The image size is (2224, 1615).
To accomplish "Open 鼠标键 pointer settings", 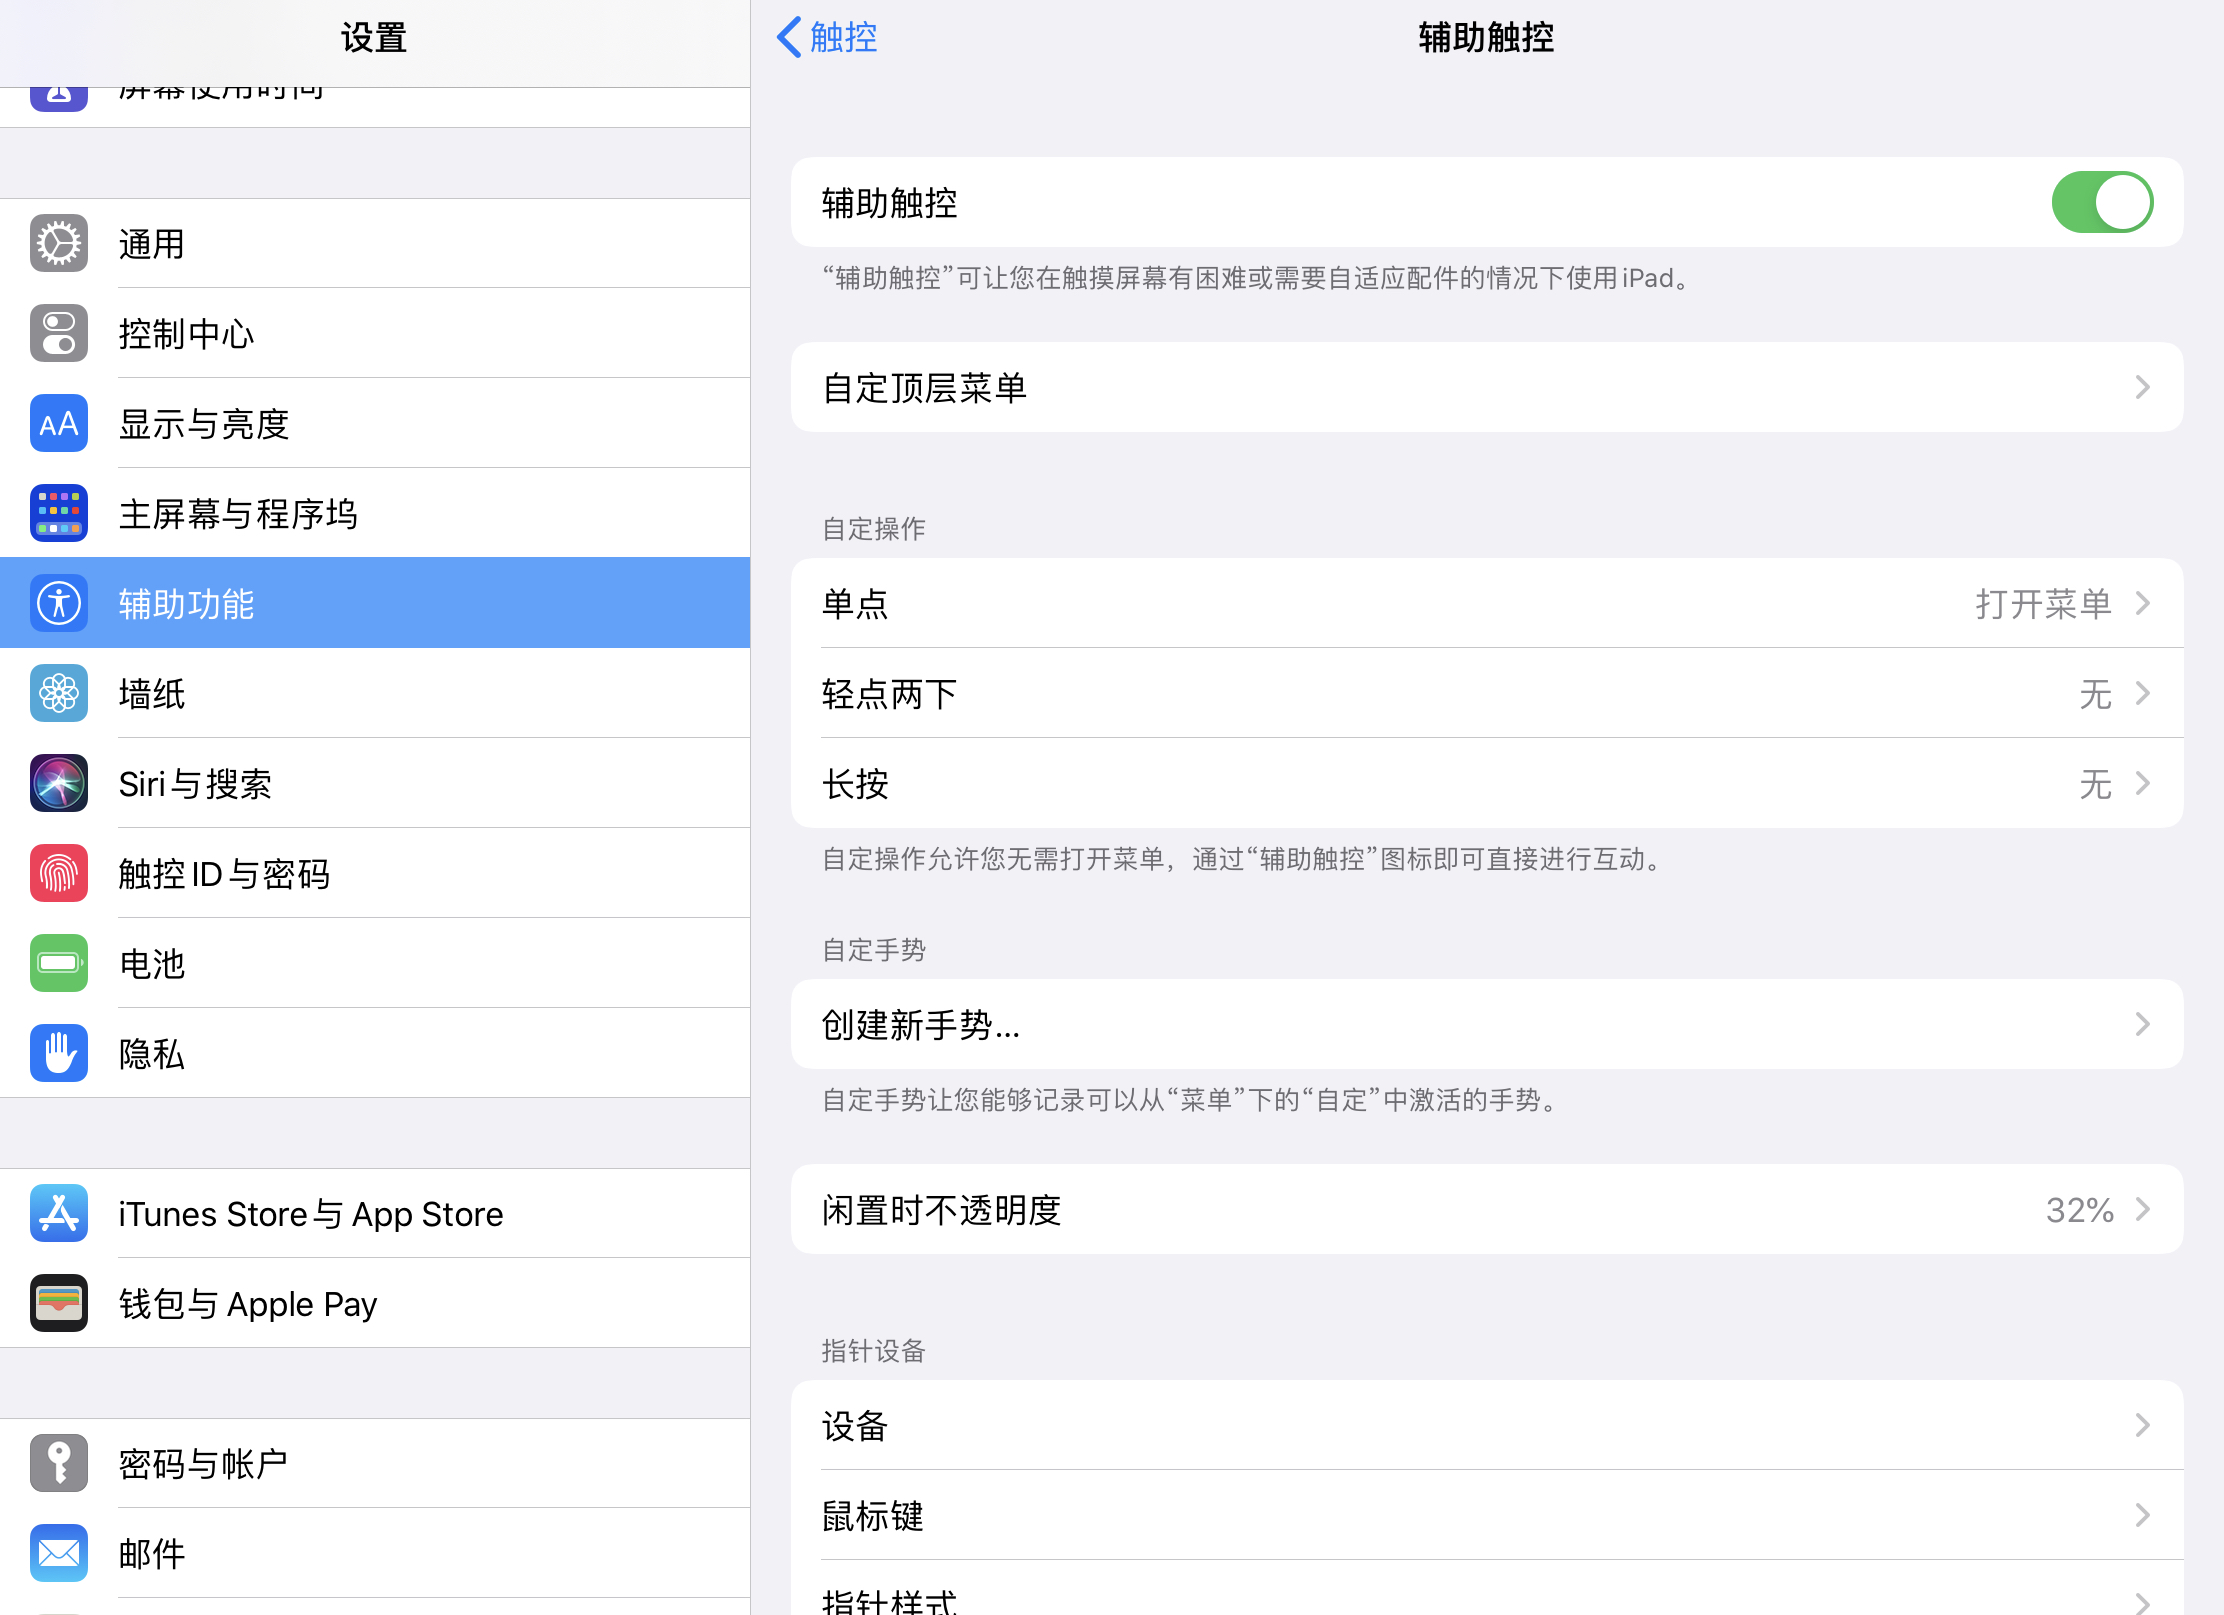I will (x=1486, y=1515).
